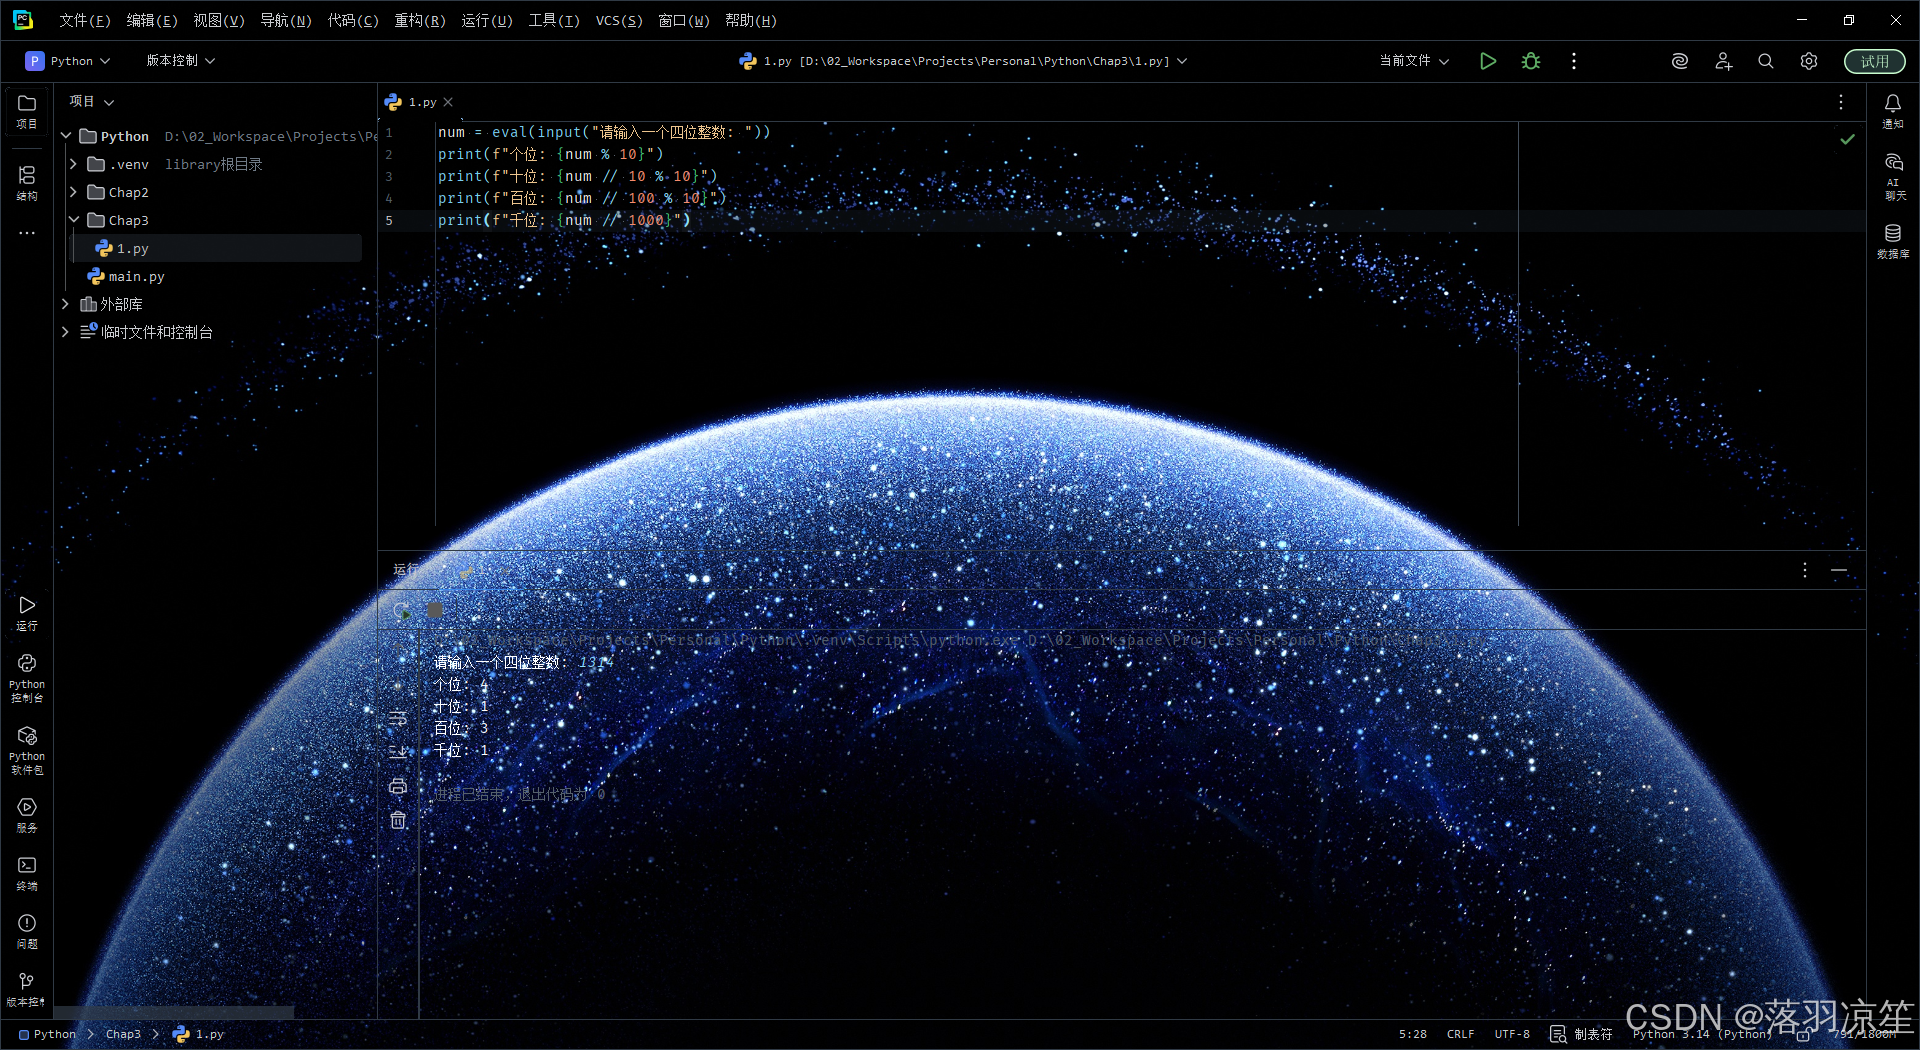The image size is (1920, 1050).
Task: Toggle soft-wrap in Run console
Action: pos(398,718)
